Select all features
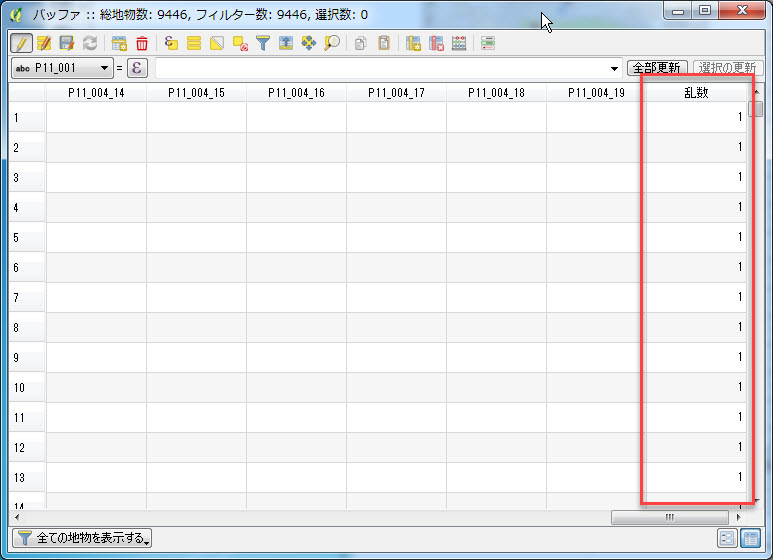This screenshot has height=560, width=773. click(194, 43)
